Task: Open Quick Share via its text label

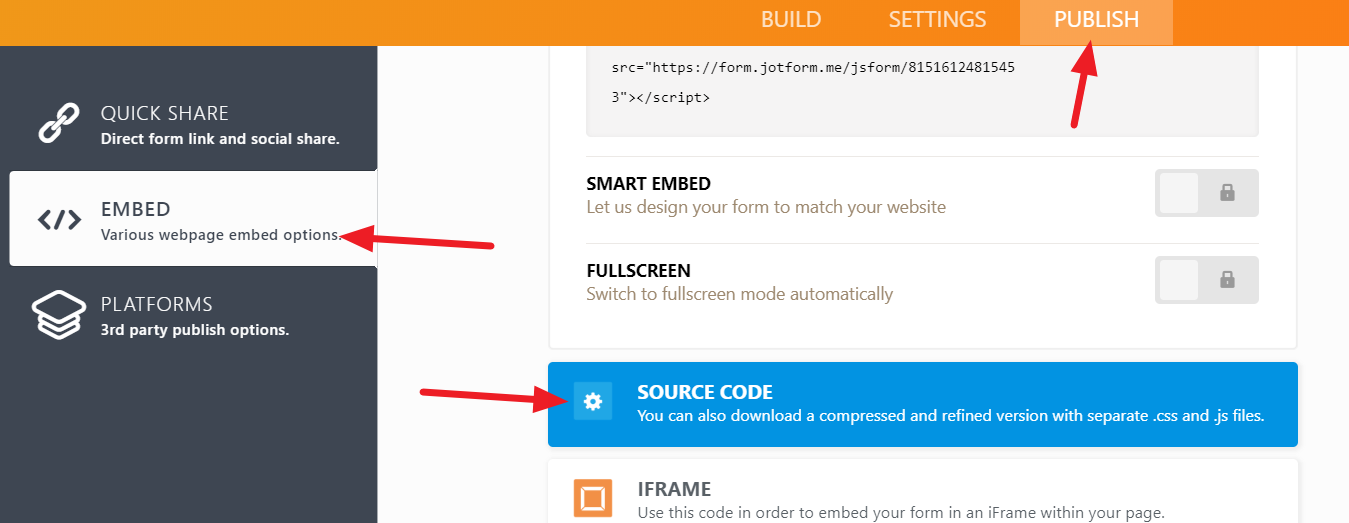Action: click(x=165, y=113)
